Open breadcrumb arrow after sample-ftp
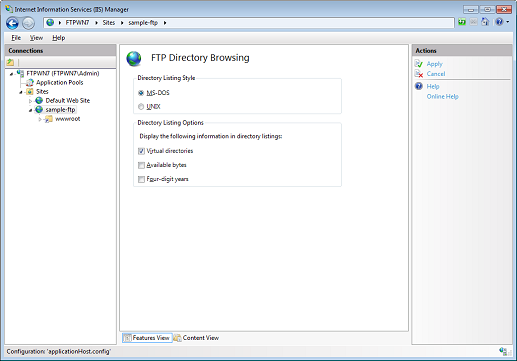517x361 pixels. point(165,23)
